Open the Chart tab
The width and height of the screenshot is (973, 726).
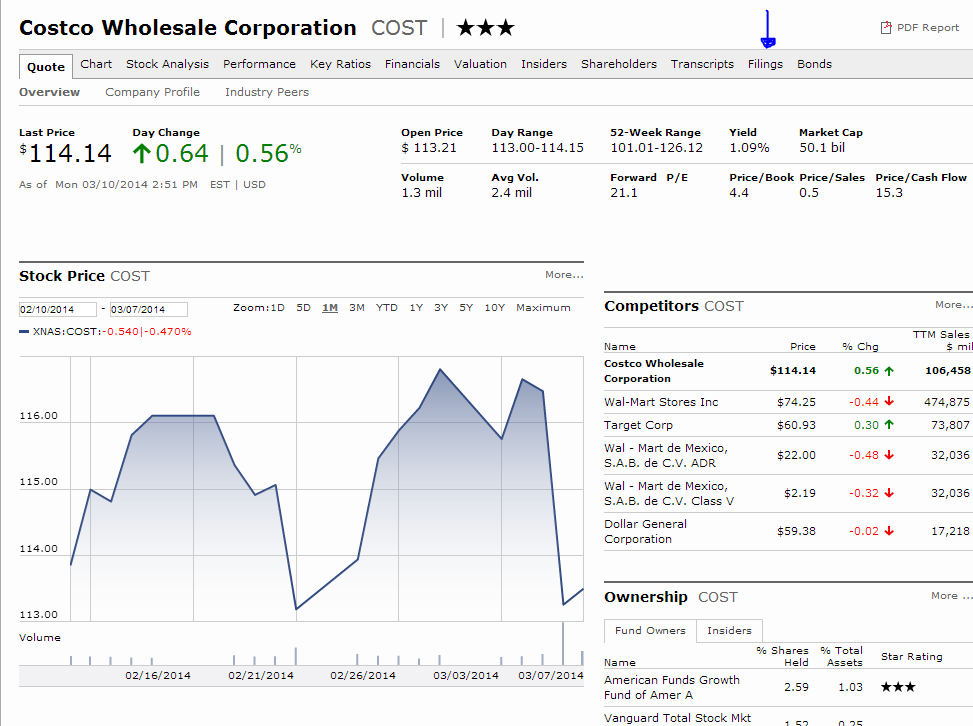[96, 64]
